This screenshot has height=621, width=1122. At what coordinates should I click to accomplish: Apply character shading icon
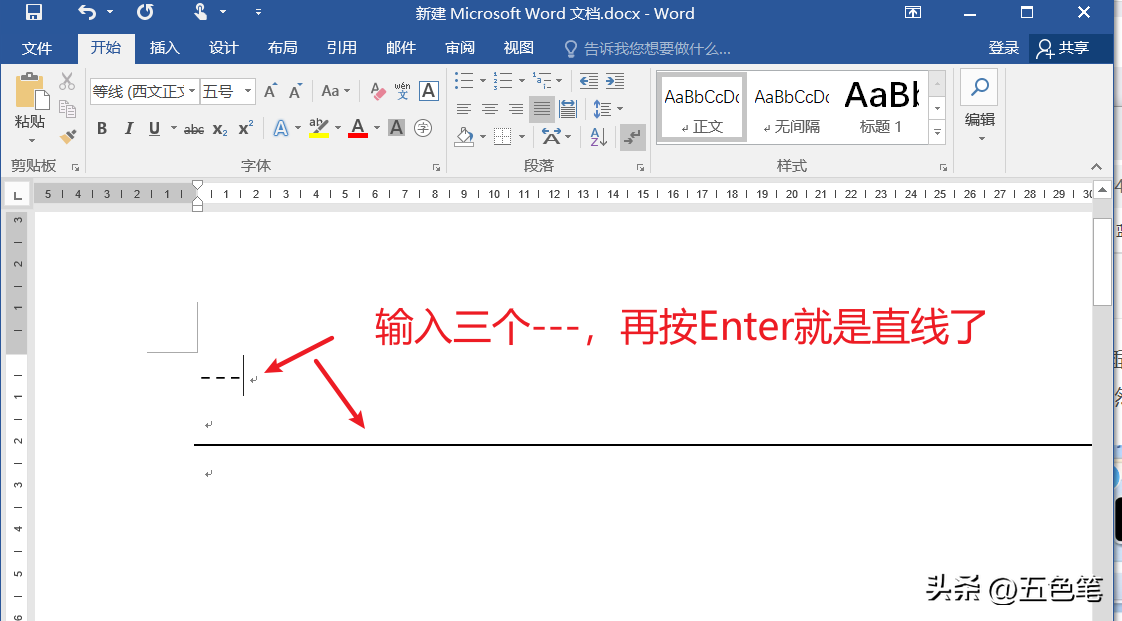pyautogui.click(x=396, y=128)
